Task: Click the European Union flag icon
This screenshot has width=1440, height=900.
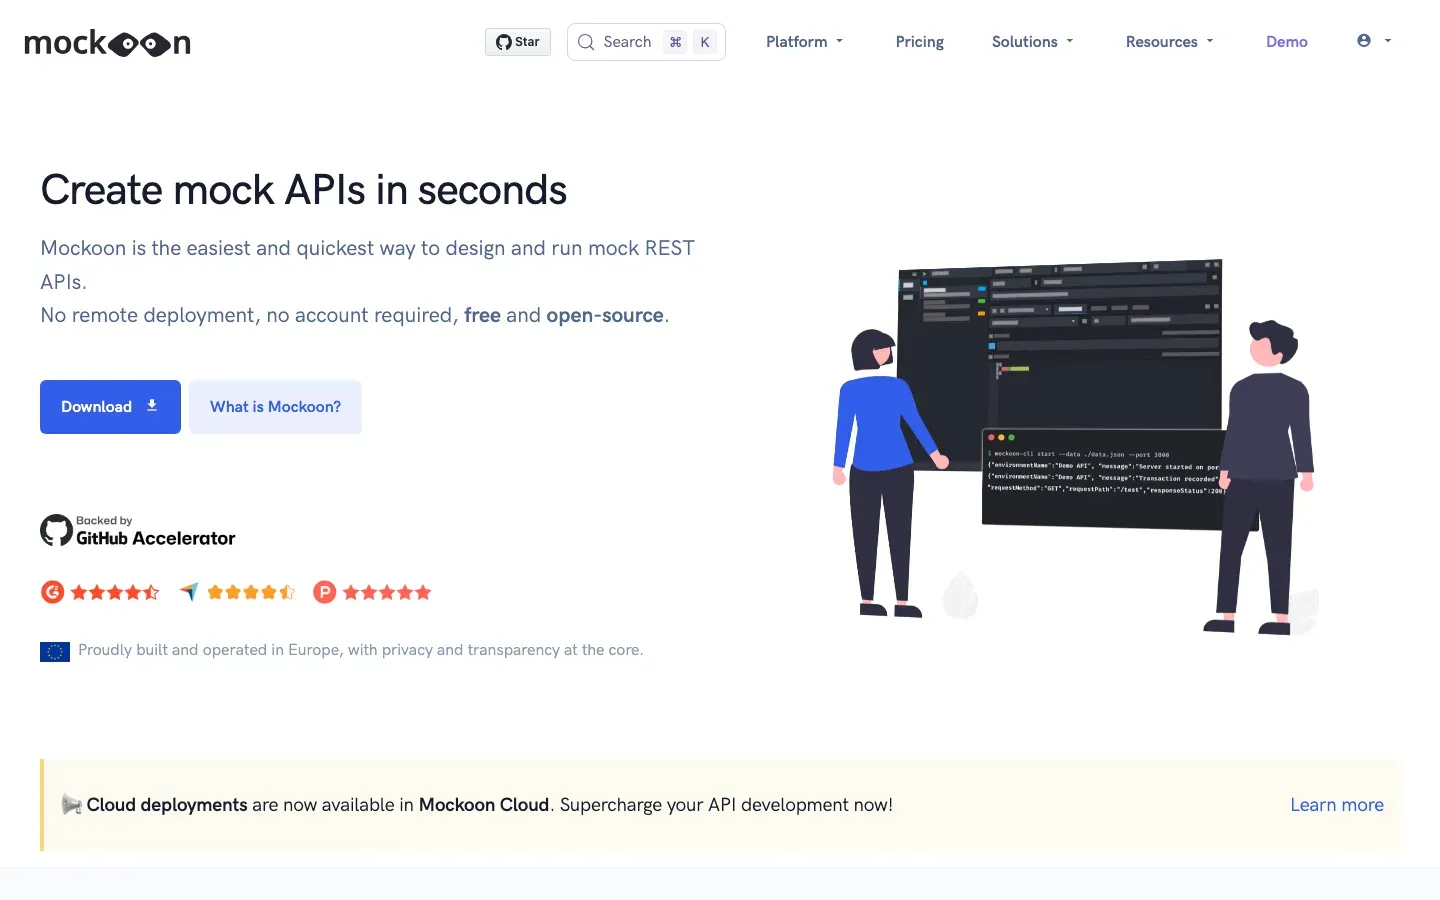Action: (55, 651)
